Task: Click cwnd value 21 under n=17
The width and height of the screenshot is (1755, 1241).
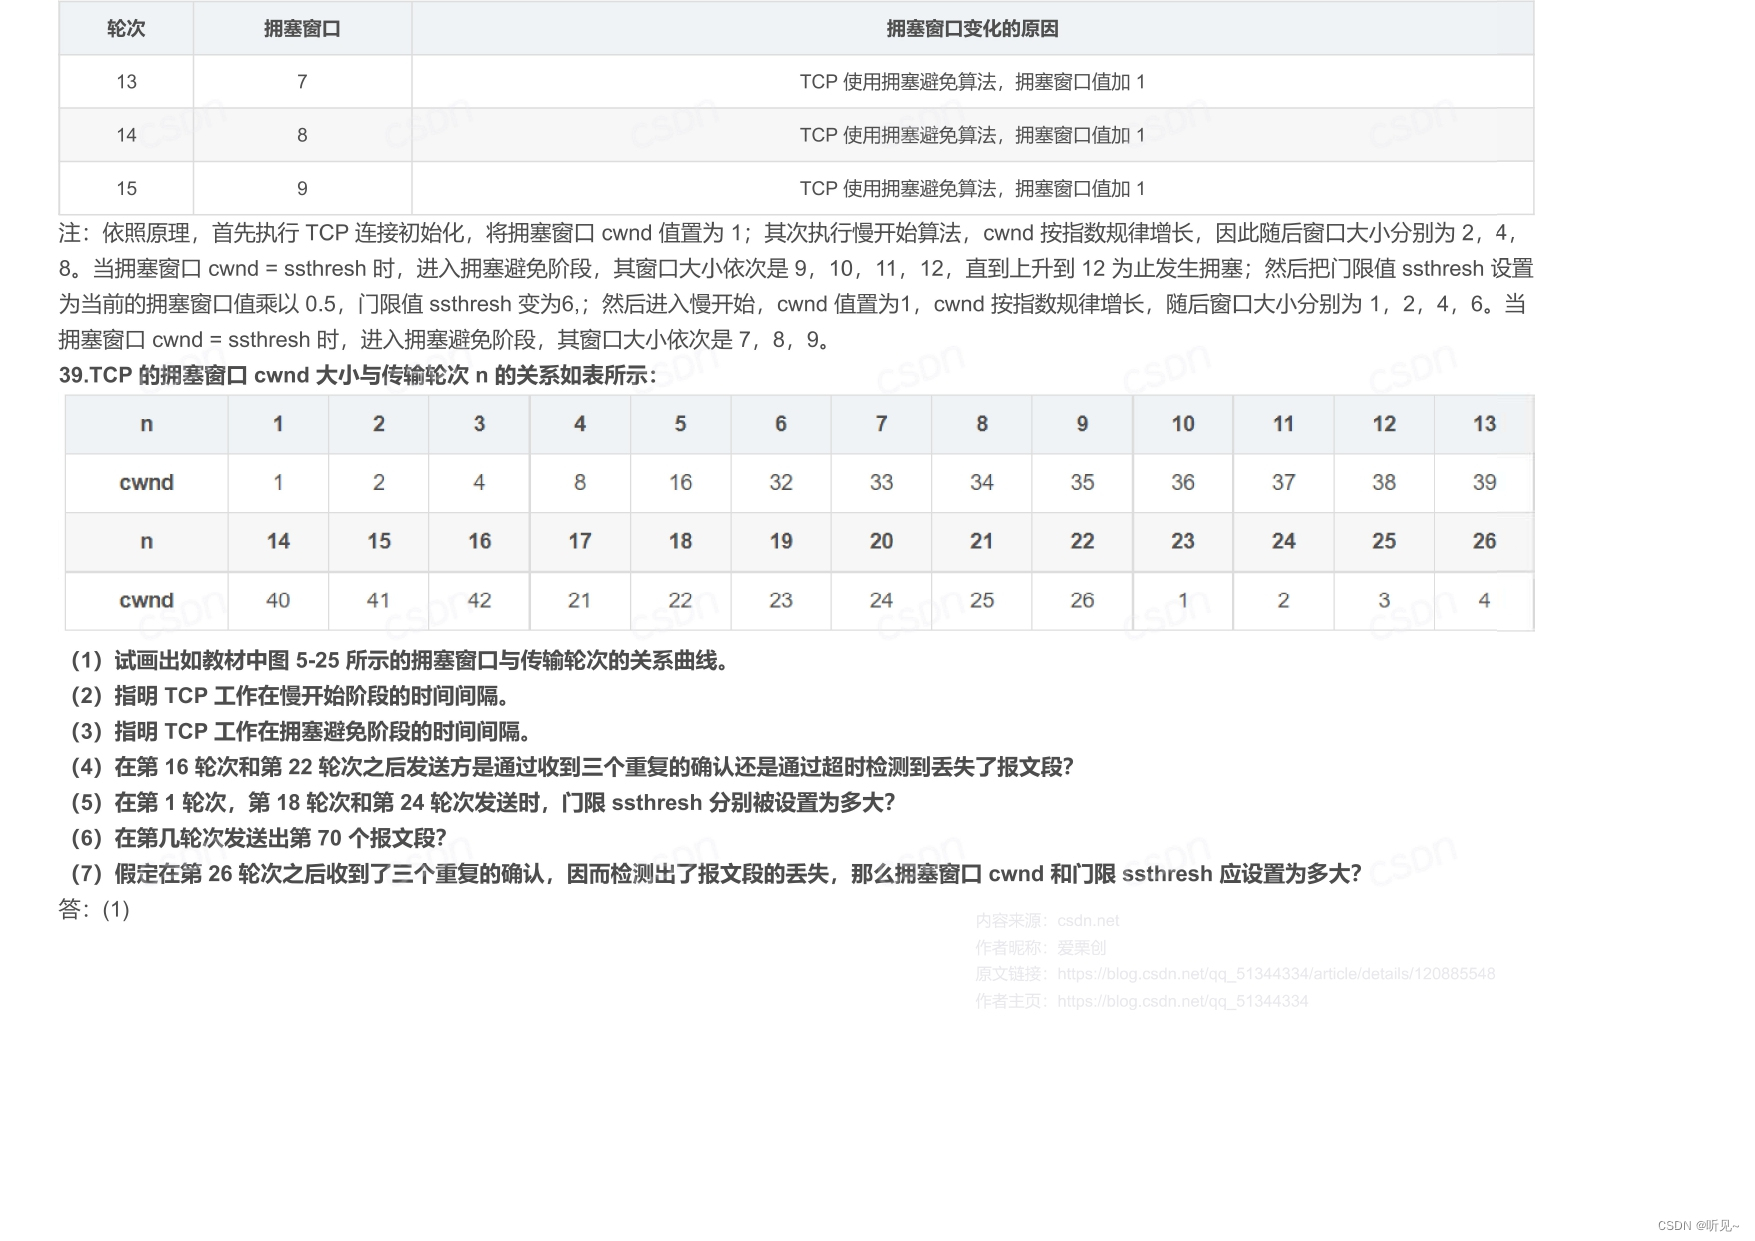Action: pyautogui.click(x=579, y=600)
